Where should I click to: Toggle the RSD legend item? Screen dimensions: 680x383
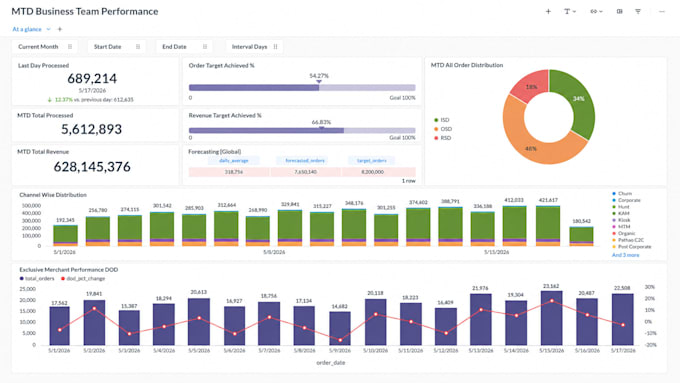[x=442, y=138]
